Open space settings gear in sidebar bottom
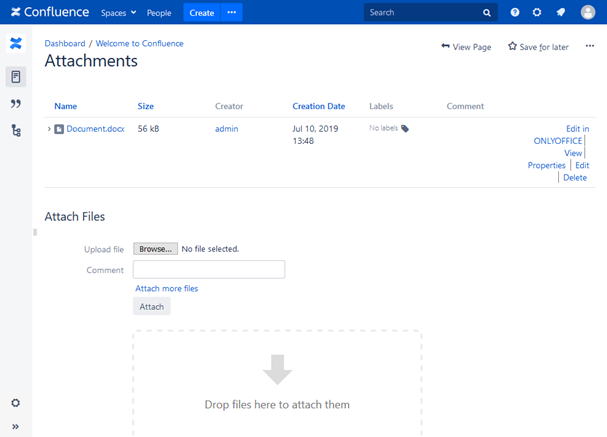This screenshot has height=437, width=607. tap(15, 403)
